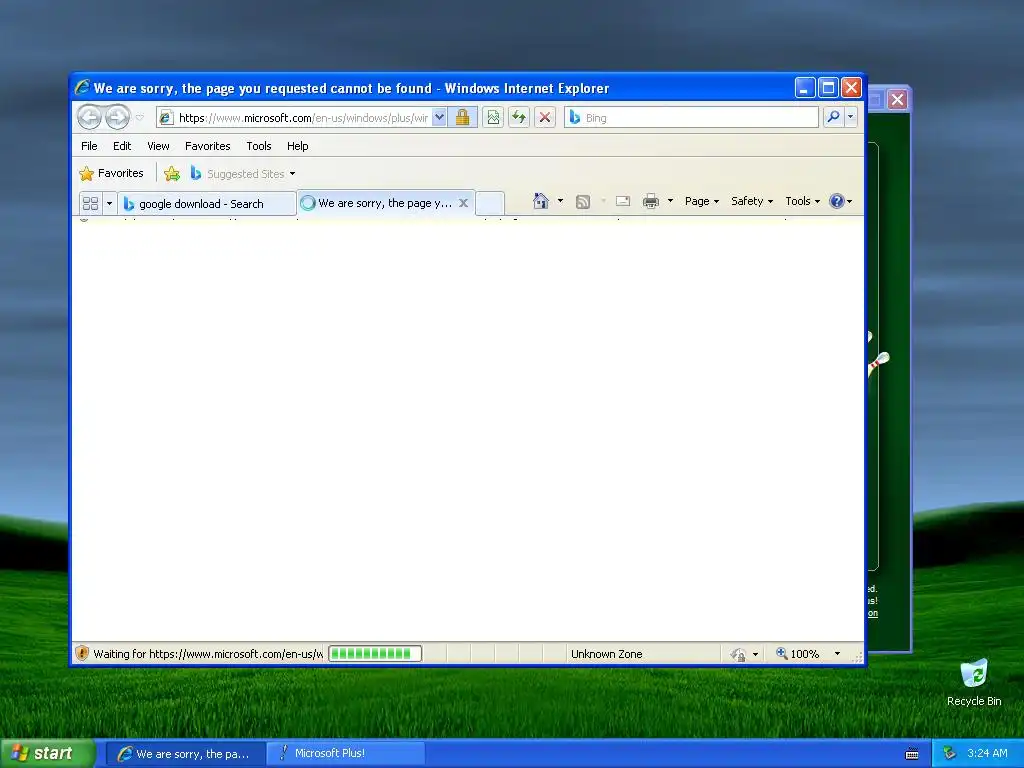Viewport: 1024px width, 768px height.
Task: Click Add to Favorites Bar star icon
Action: (x=172, y=173)
